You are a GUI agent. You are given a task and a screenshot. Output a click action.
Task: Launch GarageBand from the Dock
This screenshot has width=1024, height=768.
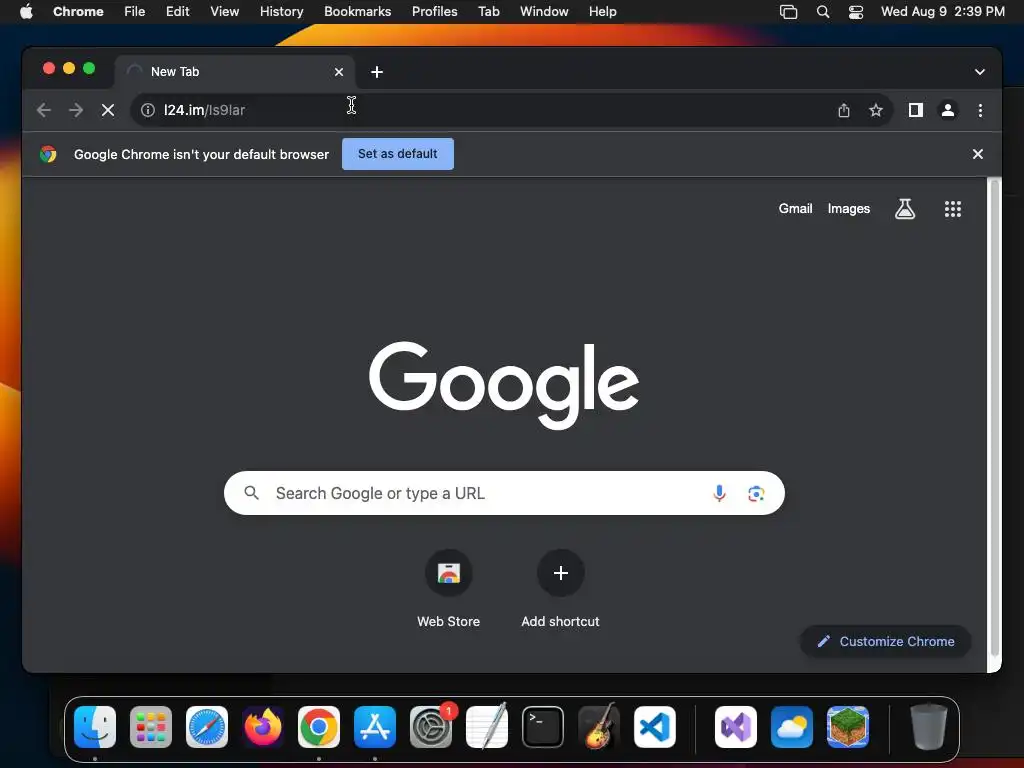(x=599, y=727)
